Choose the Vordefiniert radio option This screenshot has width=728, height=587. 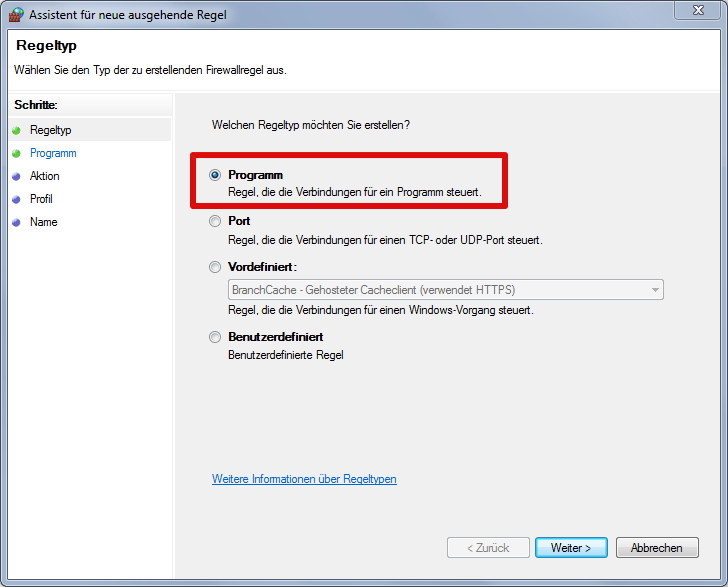click(215, 267)
